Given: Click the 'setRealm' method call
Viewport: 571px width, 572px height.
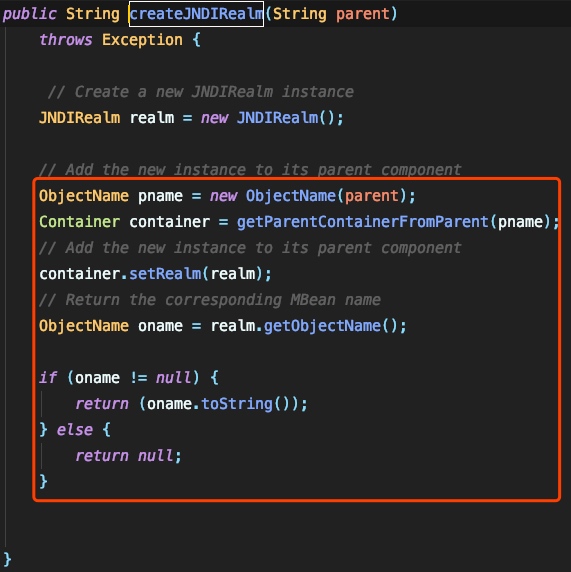Looking at the screenshot, I should pyautogui.click(x=165, y=274).
